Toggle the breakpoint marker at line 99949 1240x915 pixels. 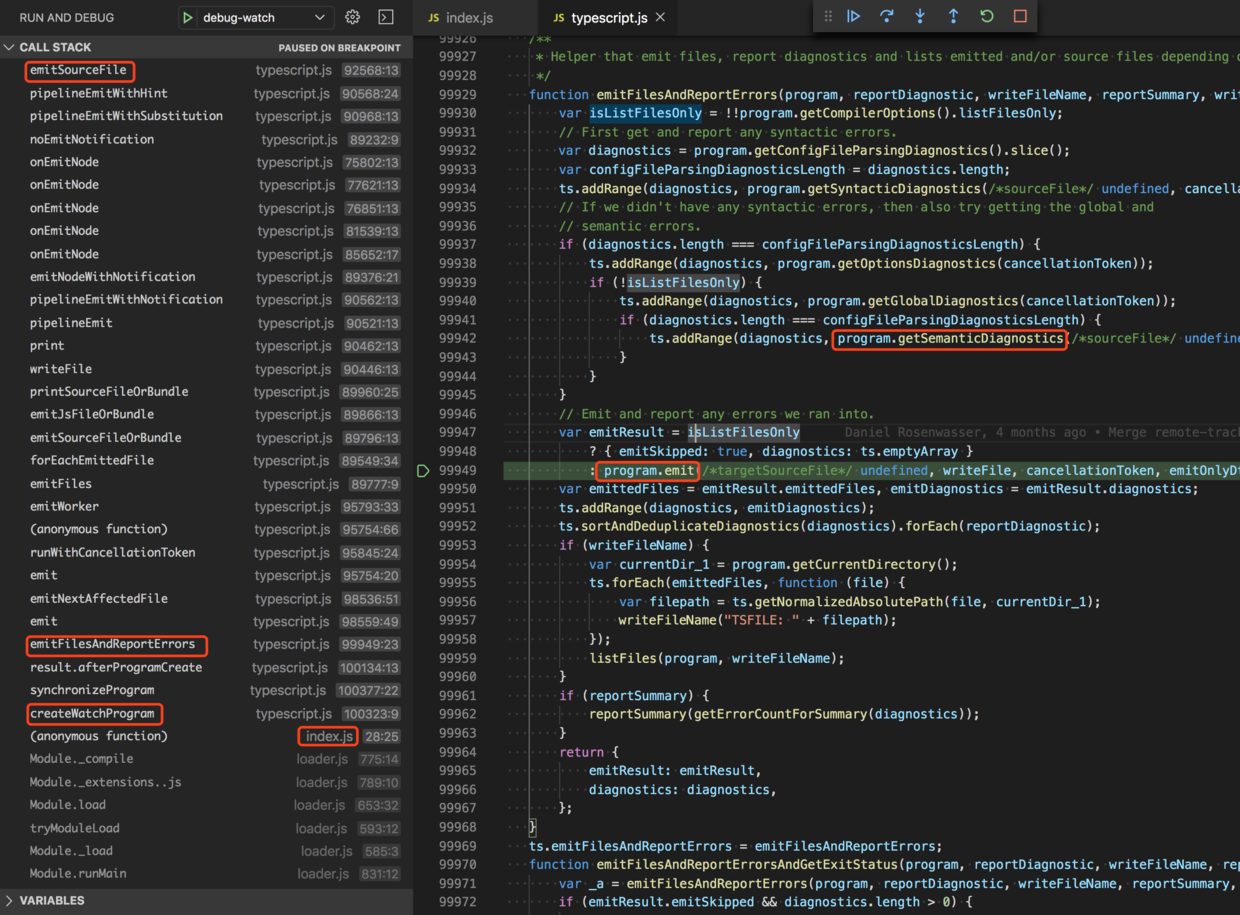(x=424, y=470)
